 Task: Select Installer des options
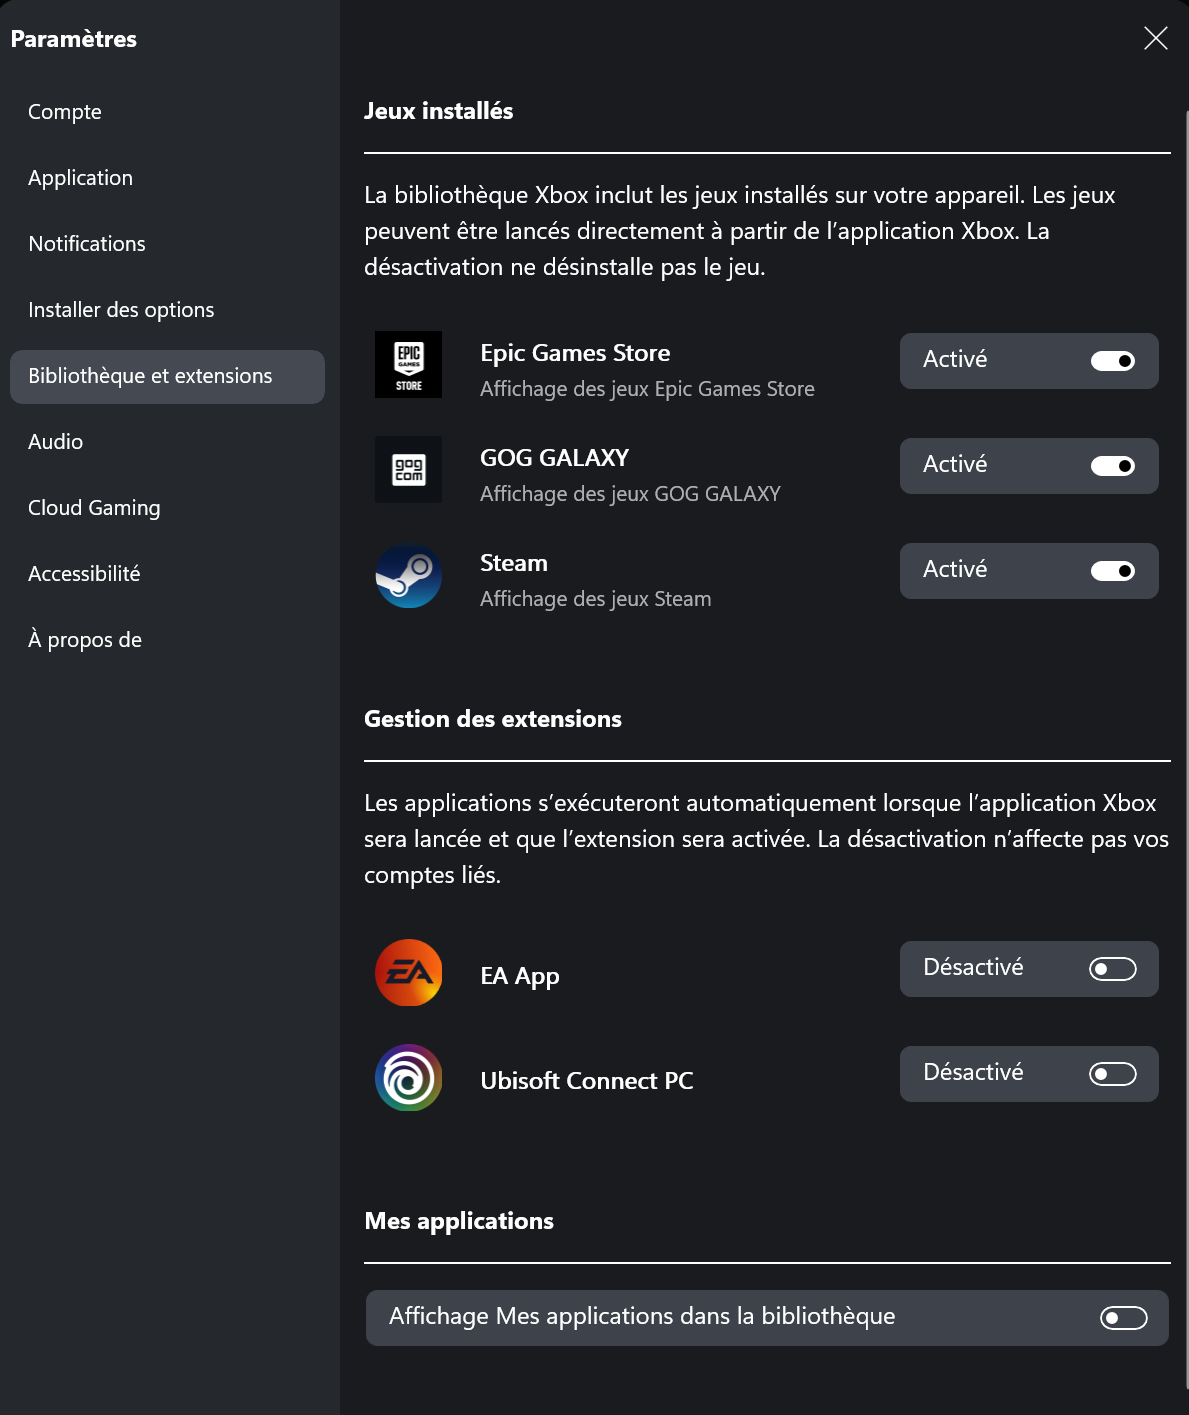(x=121, y=310)
